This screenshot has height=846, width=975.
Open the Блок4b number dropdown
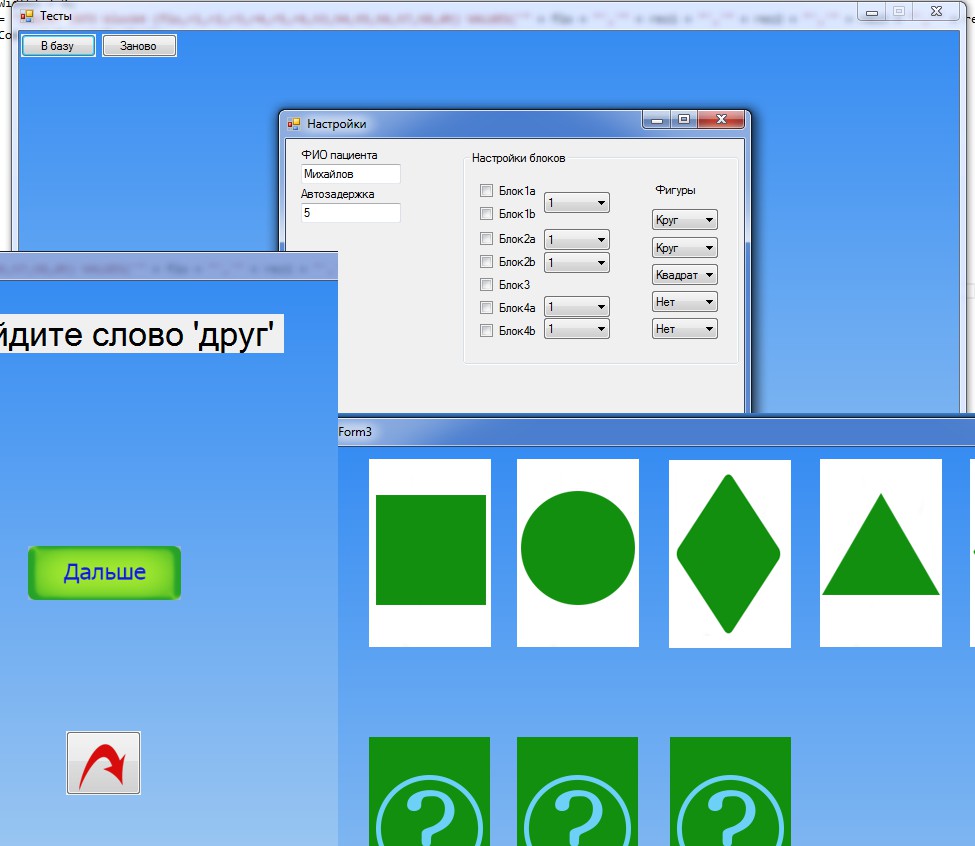point(577,328)
